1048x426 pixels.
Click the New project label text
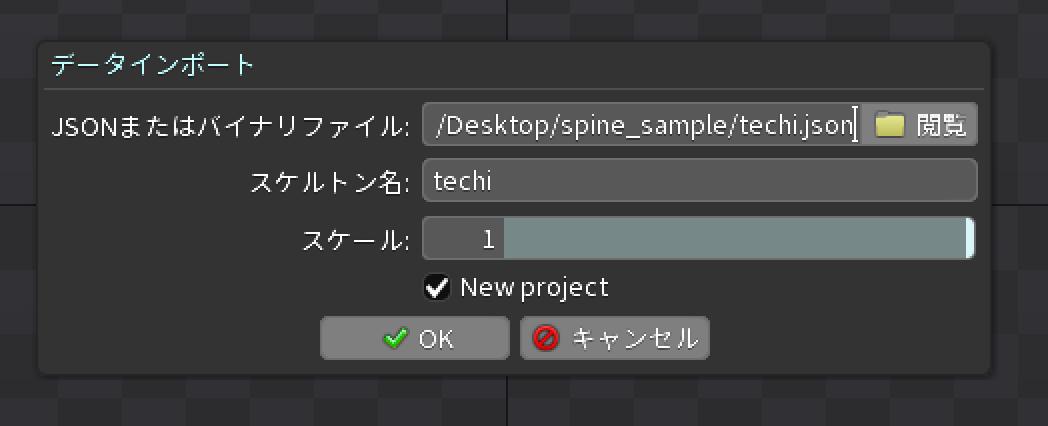(535, 288)
